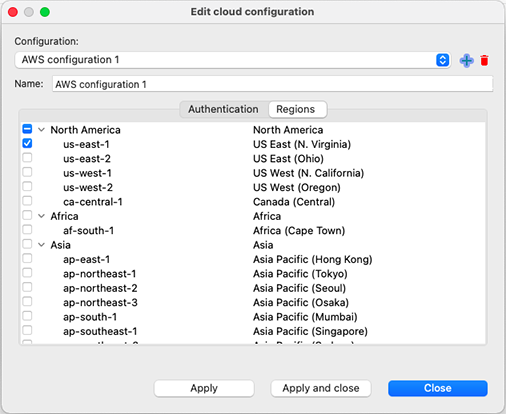The image size is (506, 414).
Task: Select the us-east-2 row label
Action: click(87, 159)
